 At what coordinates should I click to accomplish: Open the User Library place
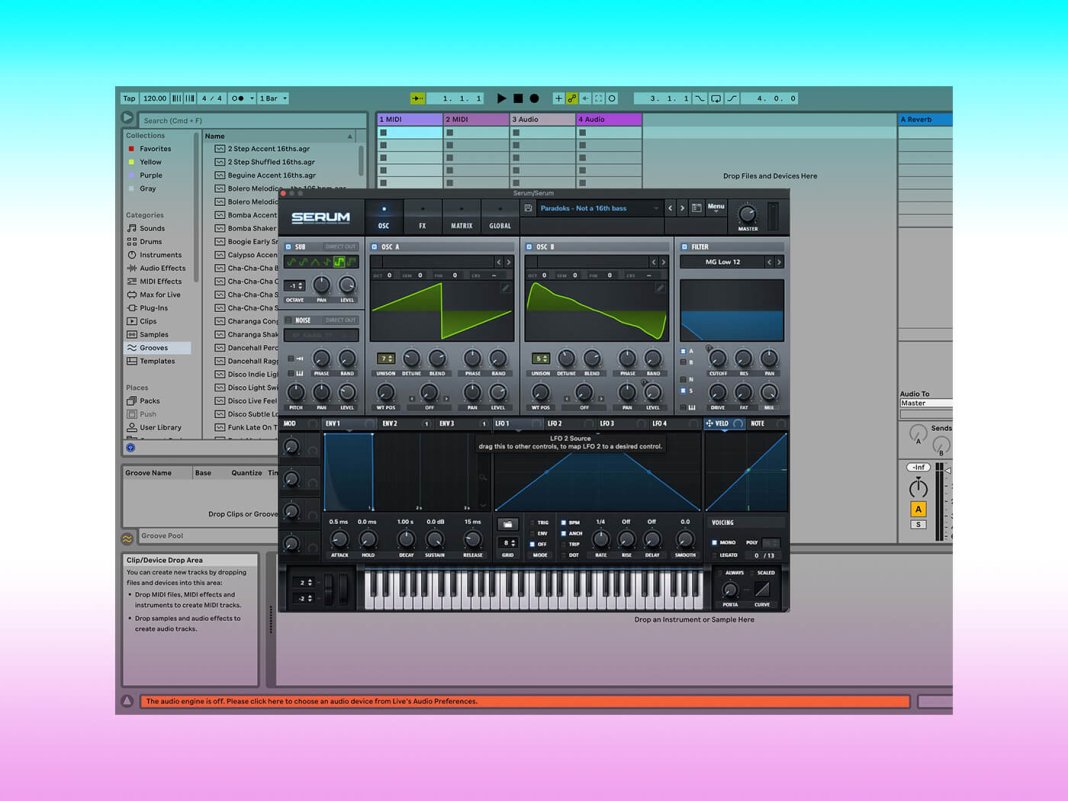pyautogui.click(x=160, y=427)
